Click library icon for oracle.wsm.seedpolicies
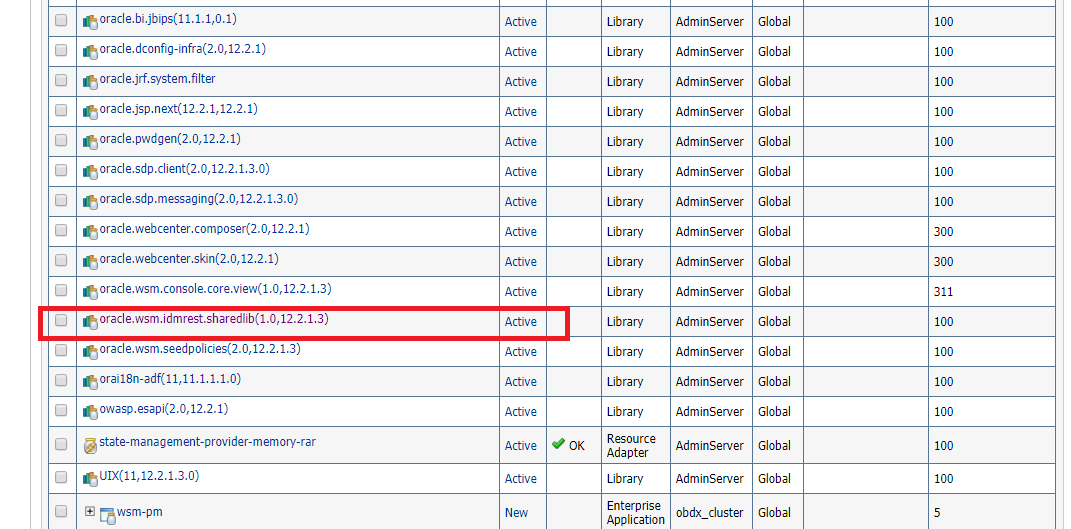 click(x=90, y=352)
